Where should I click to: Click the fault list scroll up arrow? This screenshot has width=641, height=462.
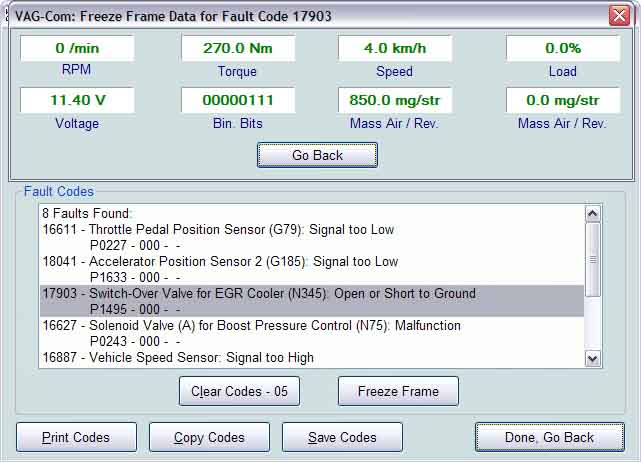(592, 213)
